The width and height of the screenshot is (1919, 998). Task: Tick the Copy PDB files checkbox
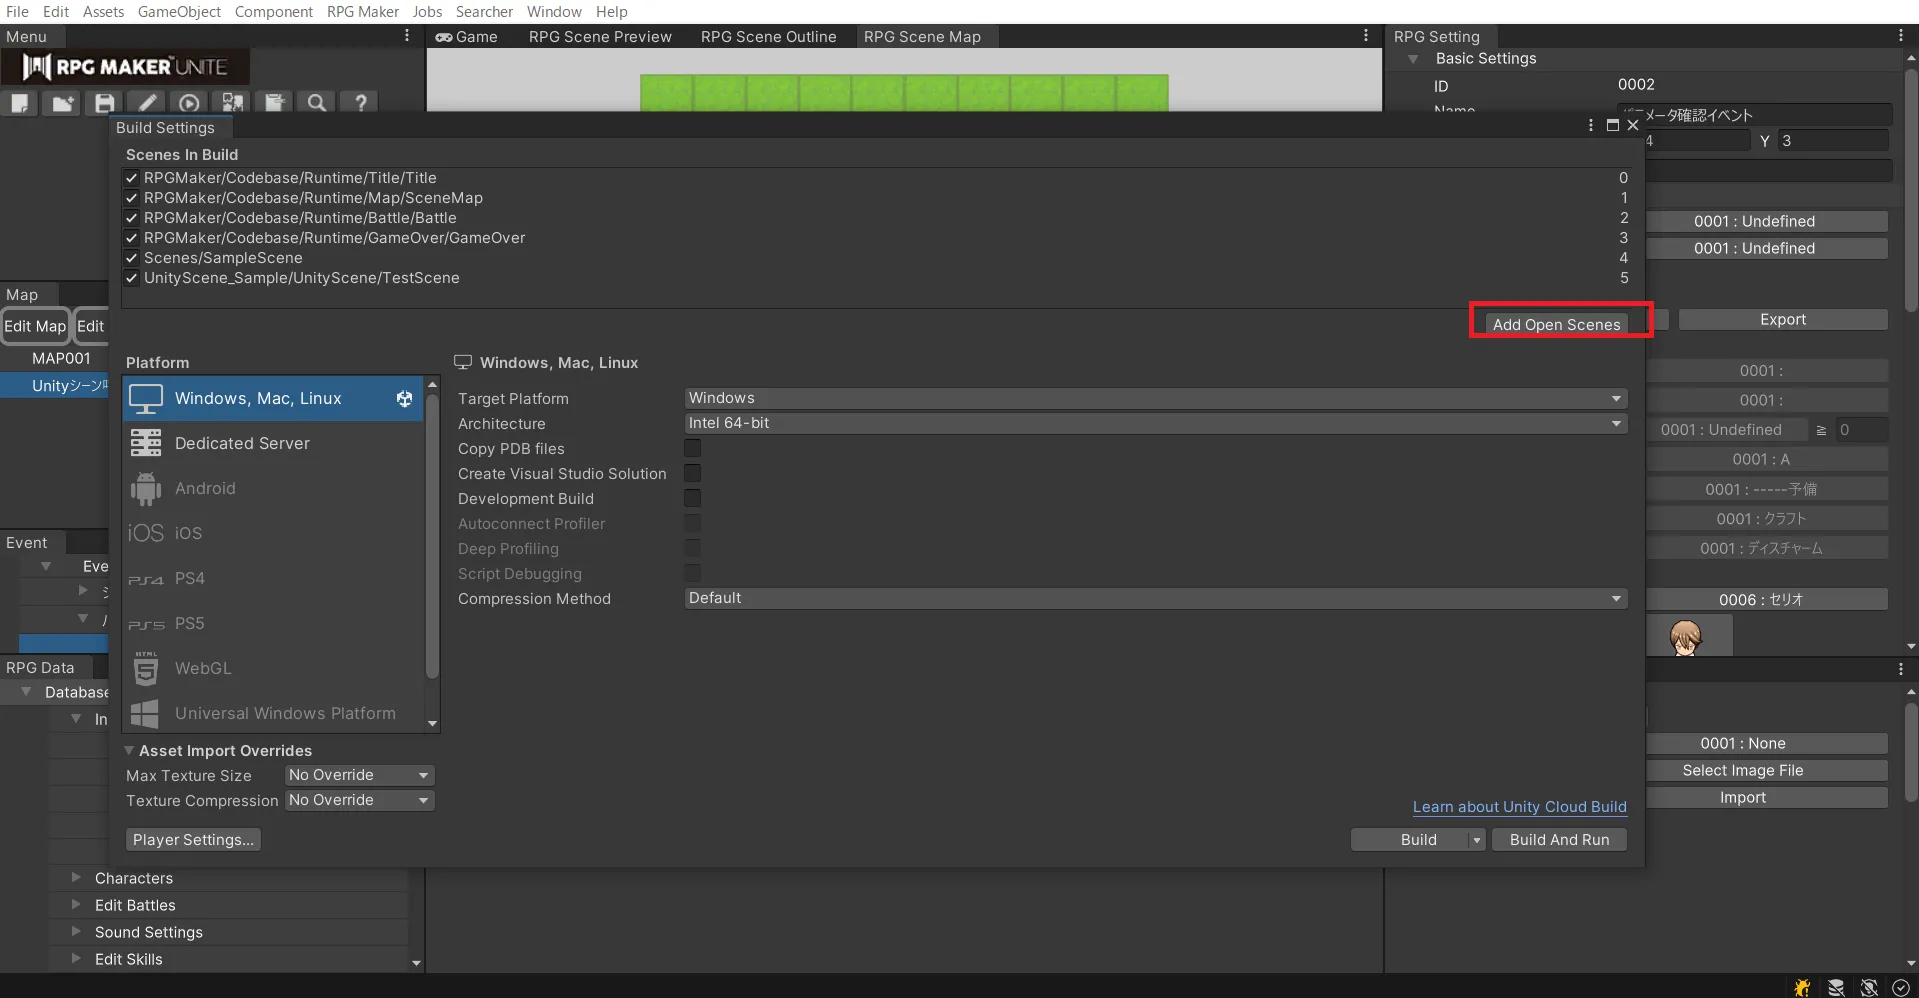click(x=692, y=448)
